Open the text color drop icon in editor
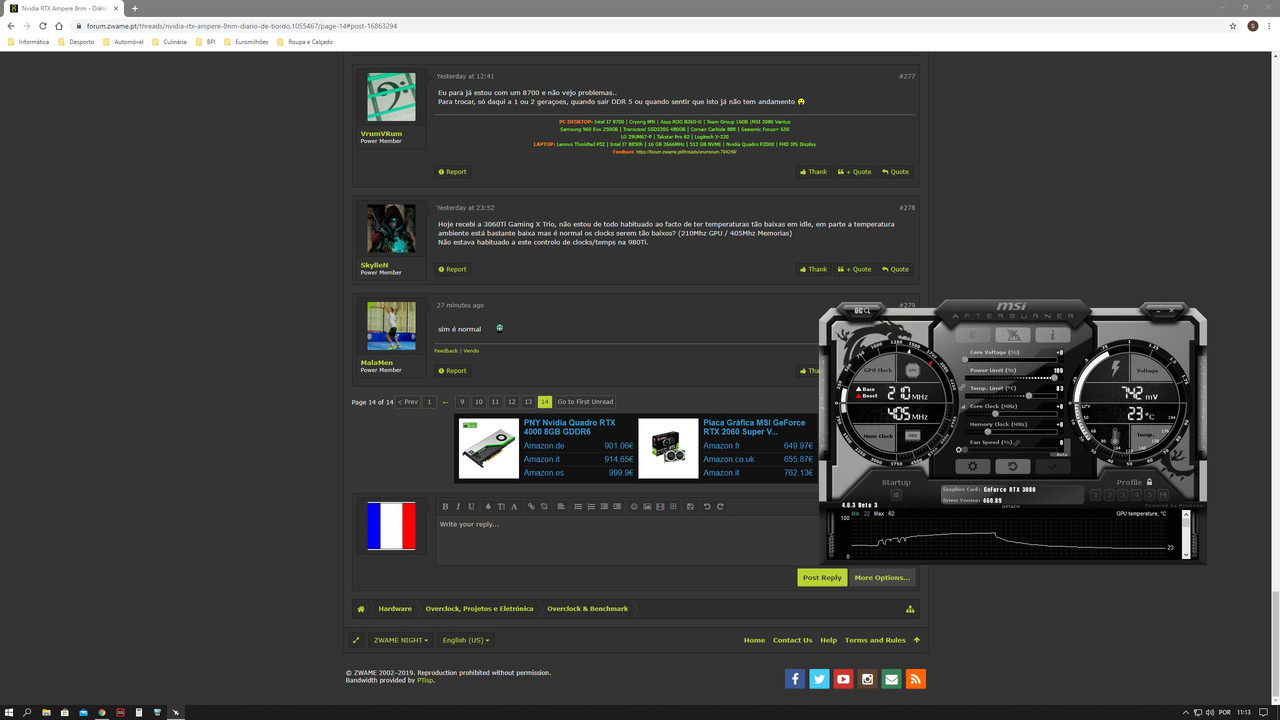The width and height of the screenshot is (1280, 720). 488,506
